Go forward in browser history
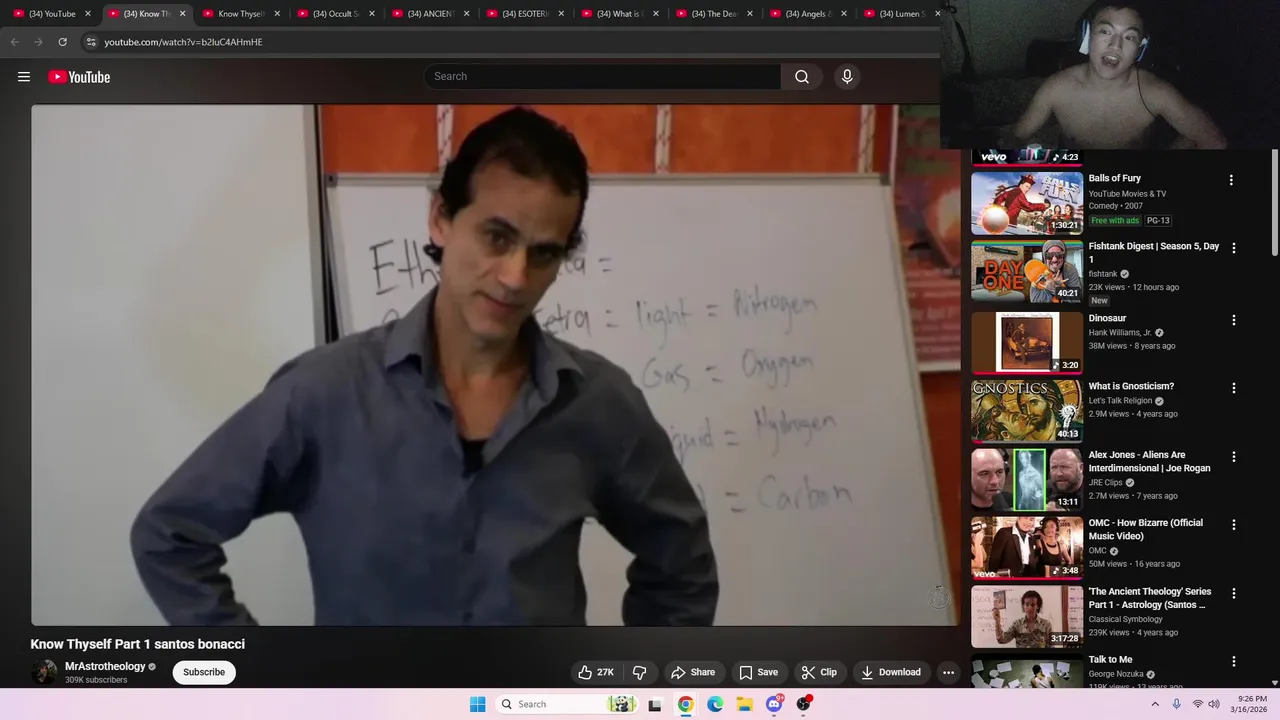The width and height of the screenshot is (1280, 720). pyautogui.click(x=38, y=42)
